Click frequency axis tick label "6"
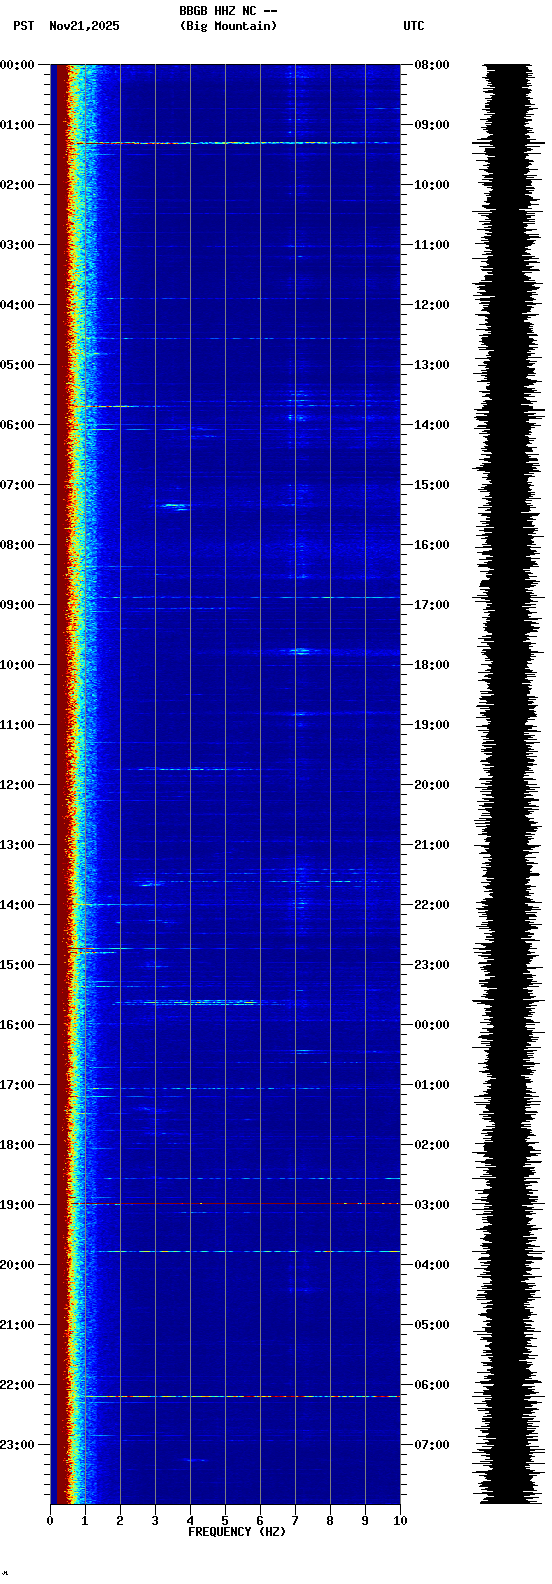The image size is (552, 1584). (260, 1522)
